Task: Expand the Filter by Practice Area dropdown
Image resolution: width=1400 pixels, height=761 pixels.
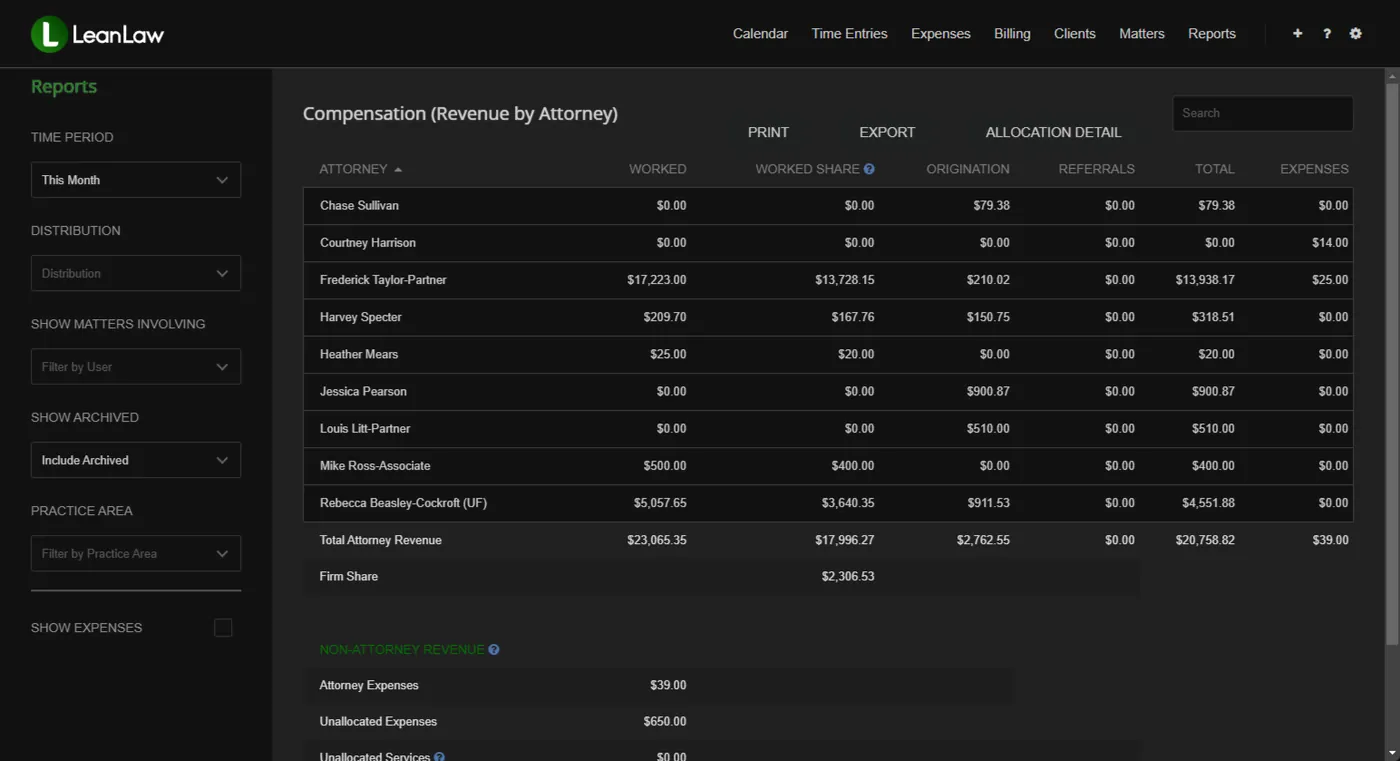Action: 136,553
